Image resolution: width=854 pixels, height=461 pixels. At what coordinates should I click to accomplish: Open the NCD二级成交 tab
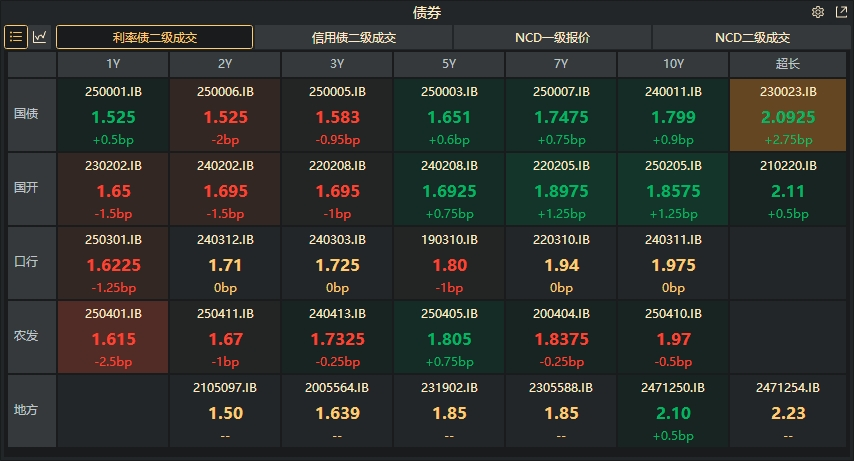click(751, 37)
